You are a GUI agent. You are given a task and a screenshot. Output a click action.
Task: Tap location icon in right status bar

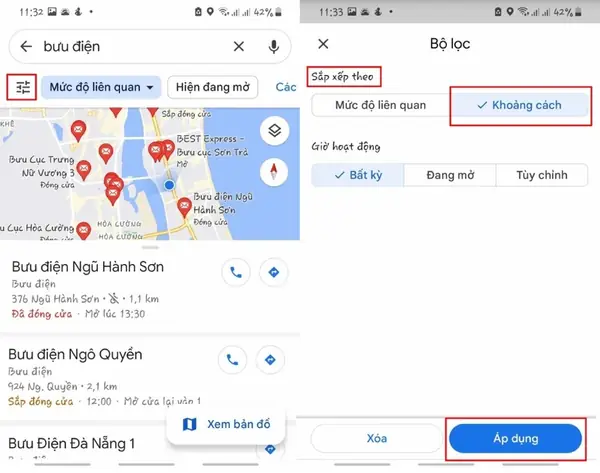coord(510,12)
